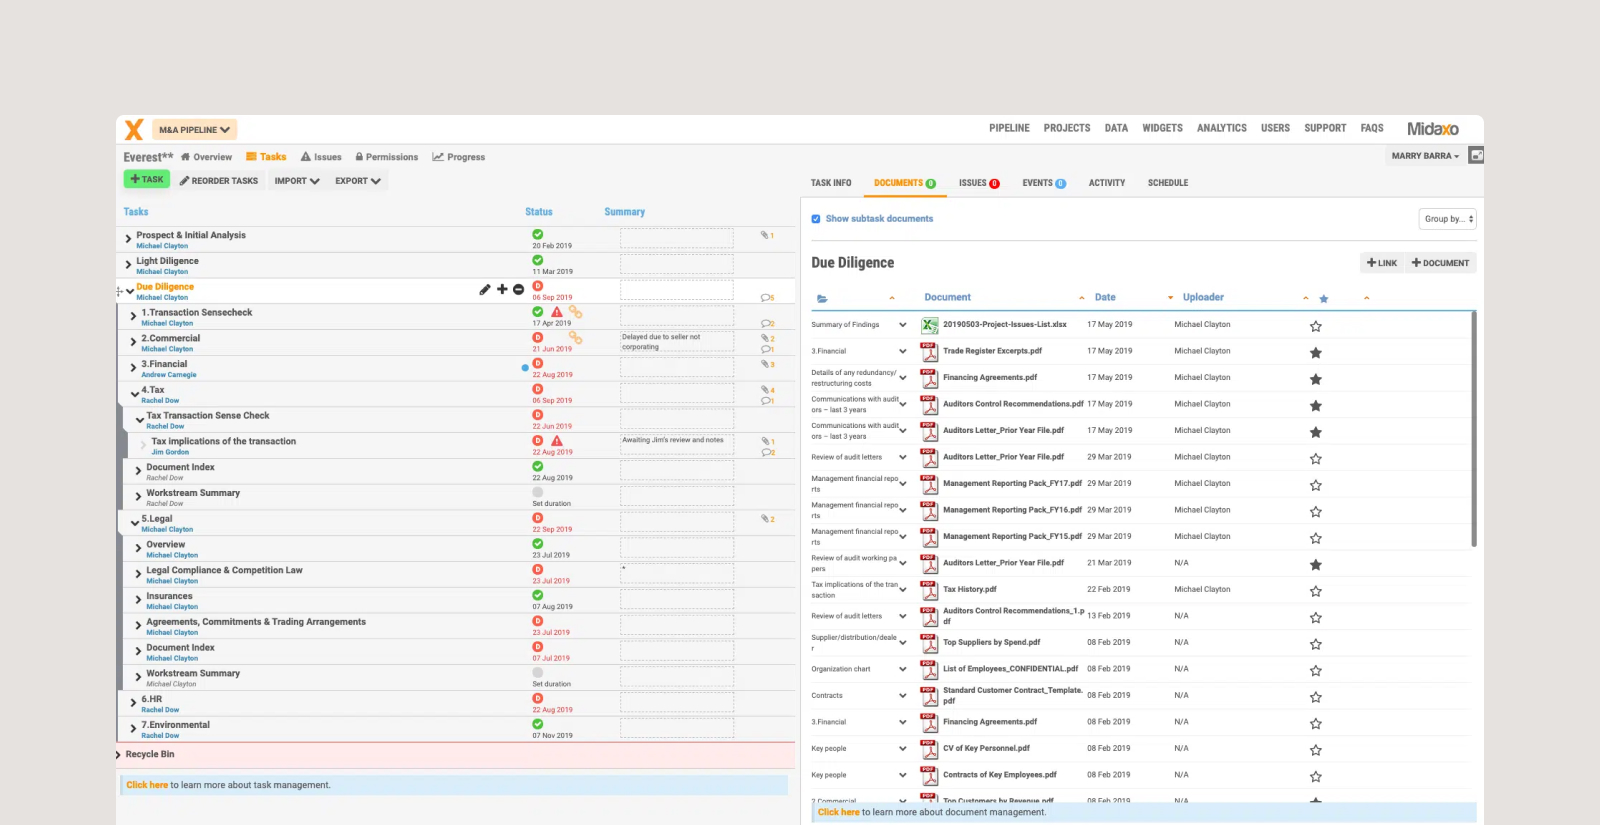Click summary field of 2.Commercial row

click(677, 342)
